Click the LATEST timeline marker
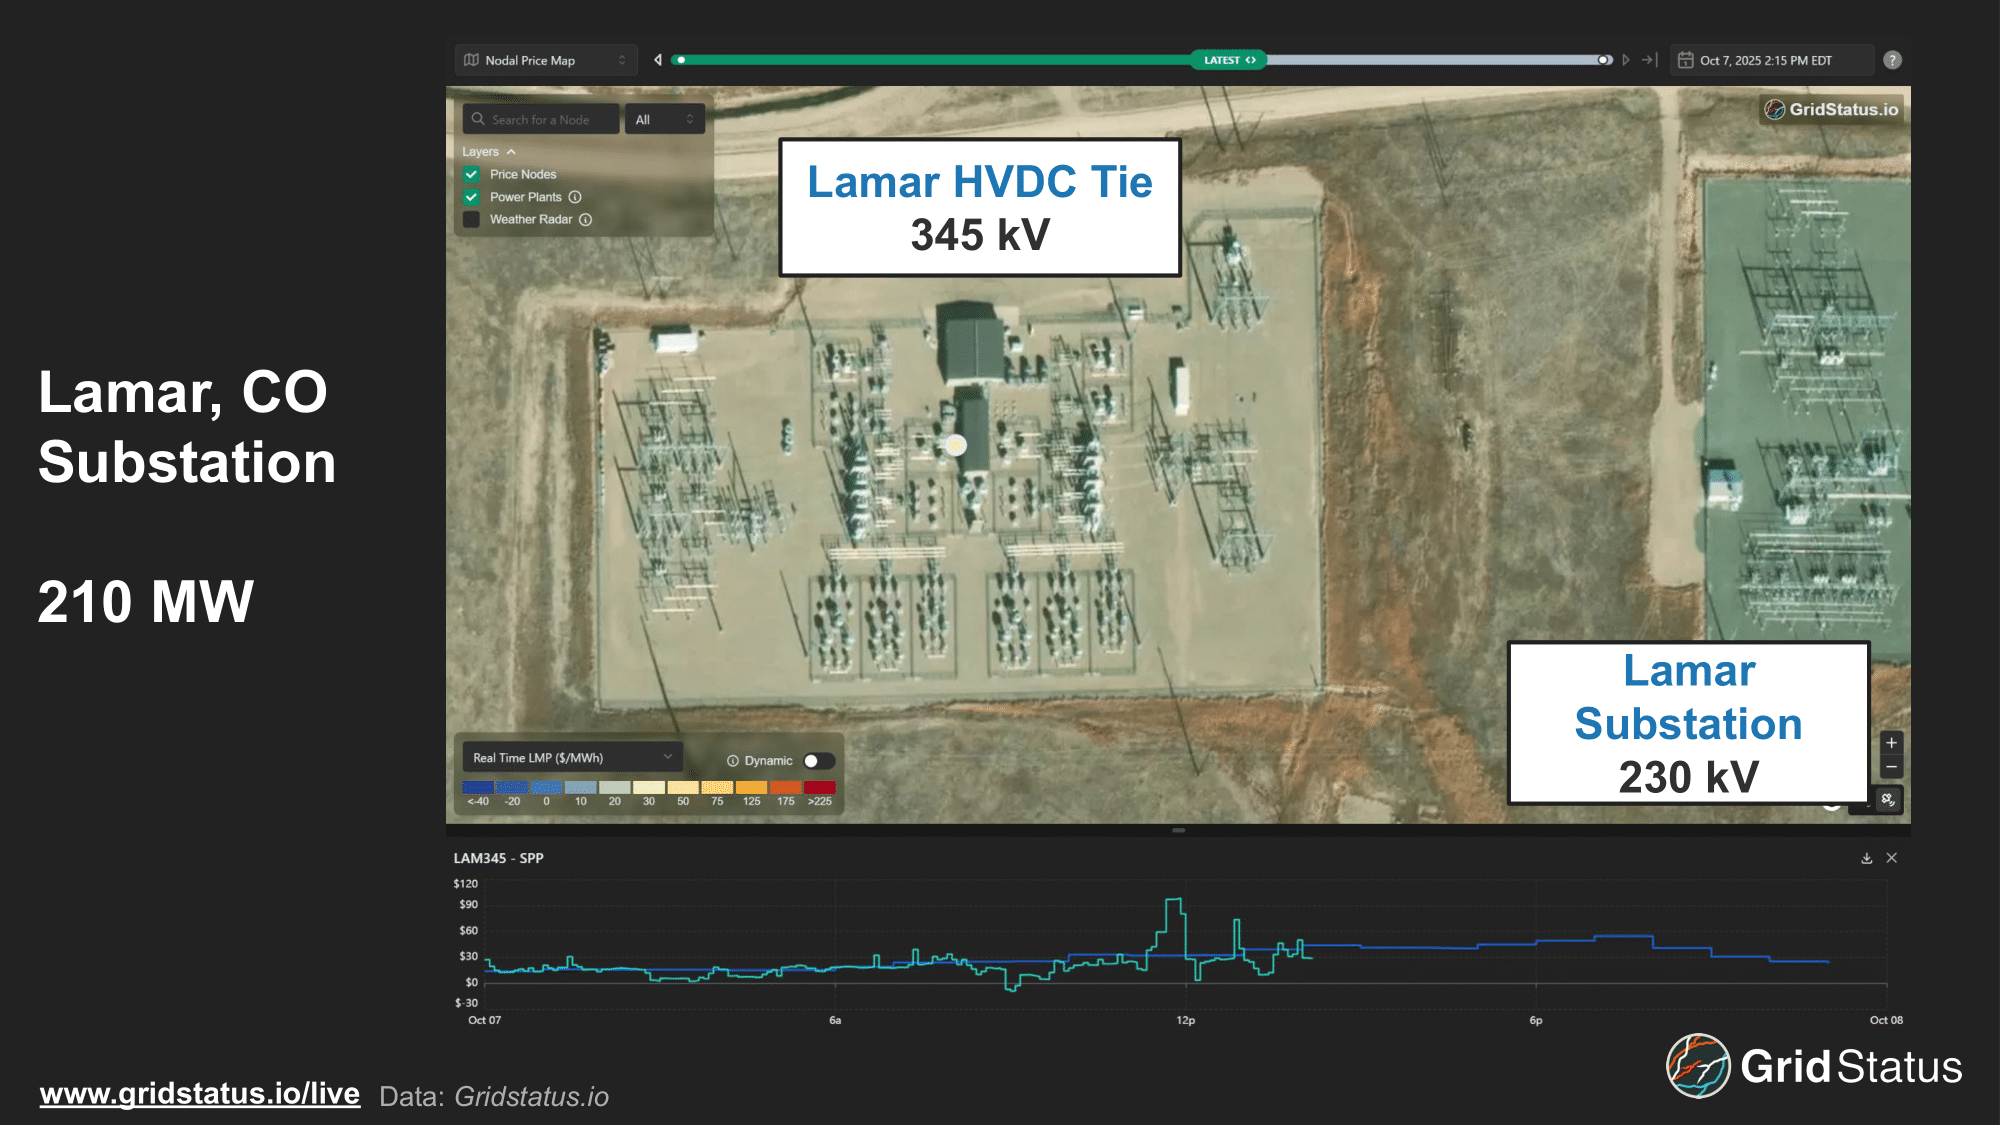The height and width of the screenshot is (1125, 2000). pos(1229,60)
